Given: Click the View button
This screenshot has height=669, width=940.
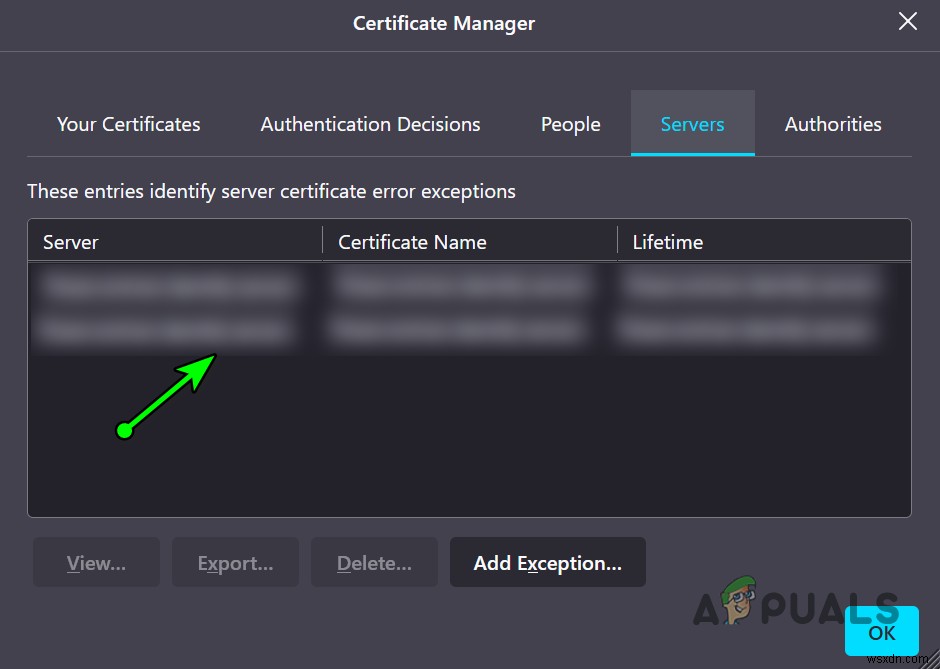Looking at the screenshot, I should point(95,562).
